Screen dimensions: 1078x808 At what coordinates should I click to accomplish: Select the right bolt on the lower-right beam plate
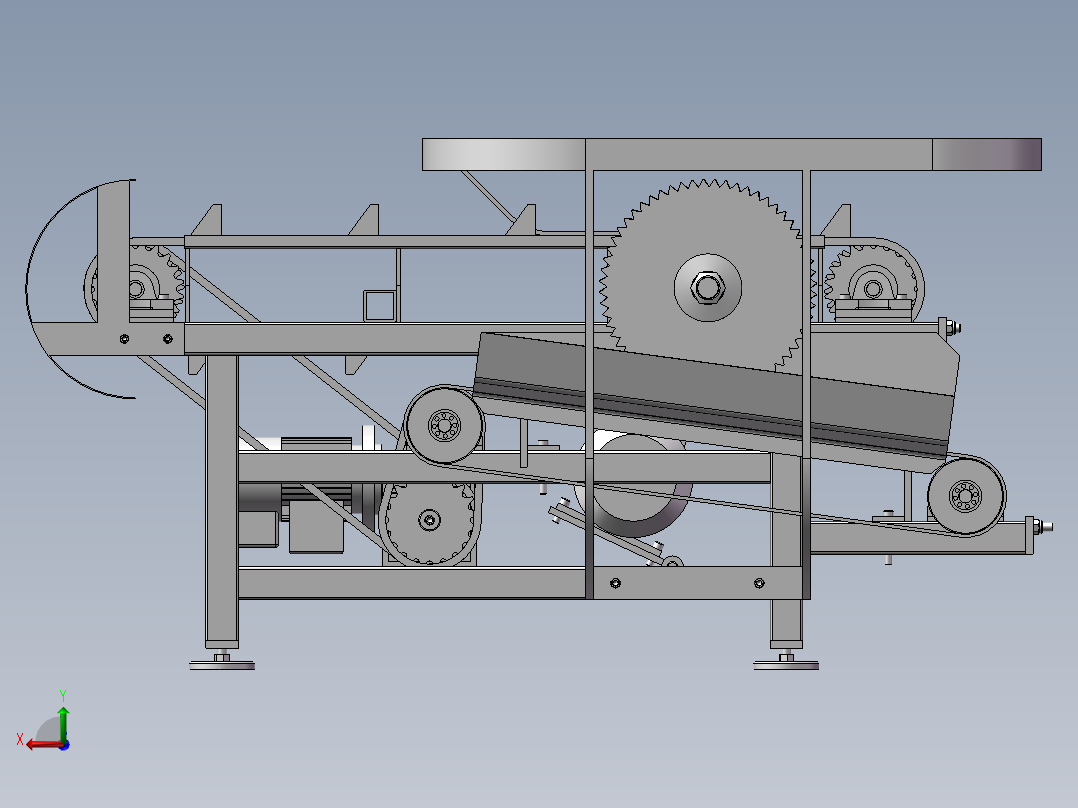[759, 583]
